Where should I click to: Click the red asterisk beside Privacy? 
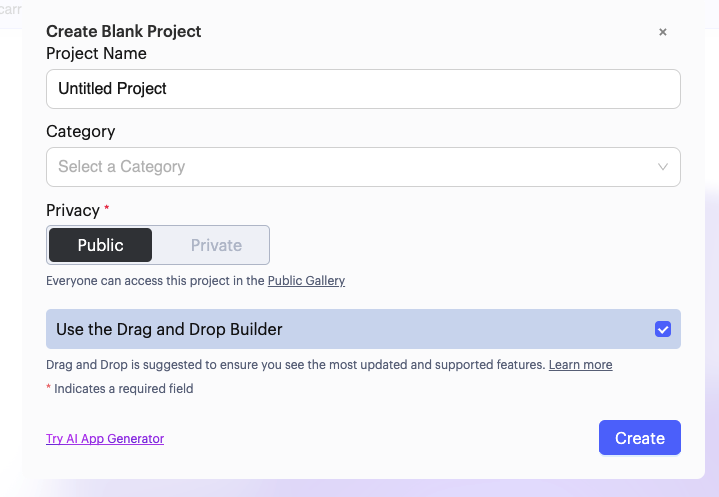[x=107, y=209]
